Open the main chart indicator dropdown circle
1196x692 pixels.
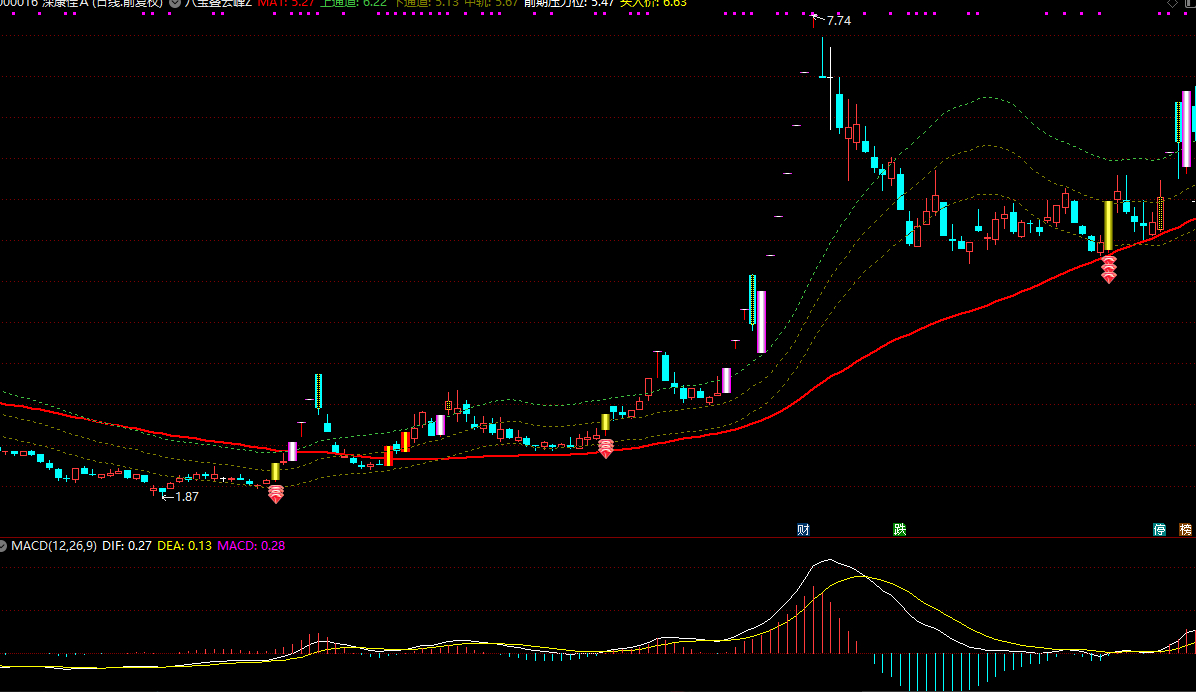176,4
